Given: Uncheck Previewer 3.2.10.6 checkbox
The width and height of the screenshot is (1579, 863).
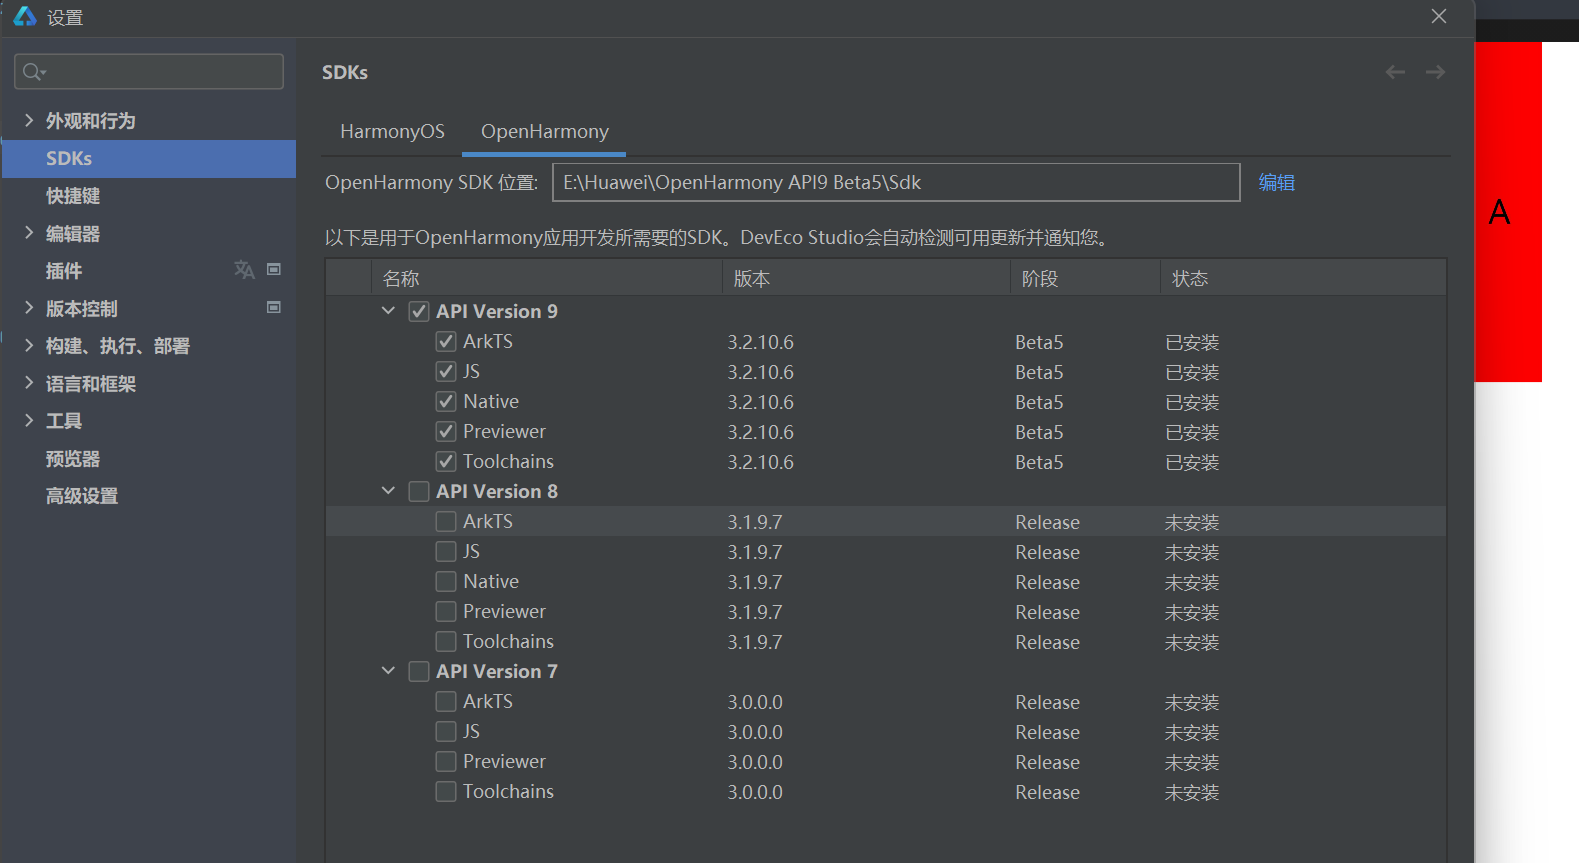Looking at the screenshot, I should click(446, 431).
